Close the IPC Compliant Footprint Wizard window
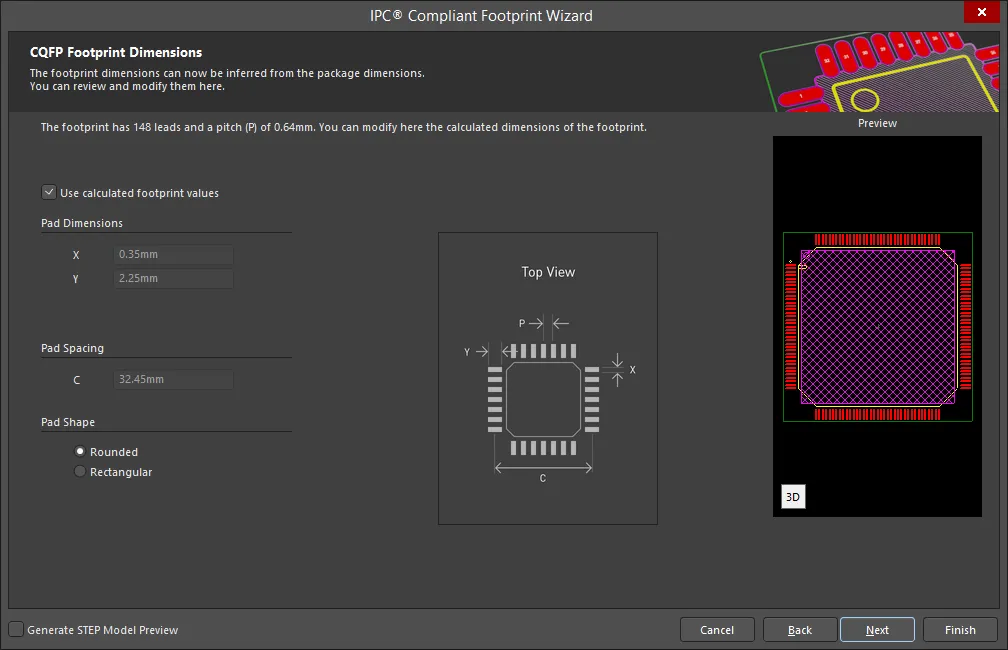Image resolution: width=1008 pixels, height=650 pixels. coord(982,12)
